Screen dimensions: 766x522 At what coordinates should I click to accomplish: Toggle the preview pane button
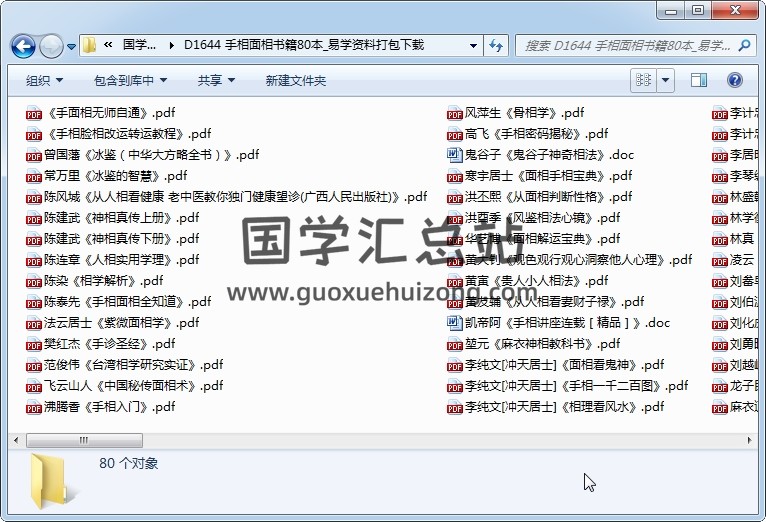pos(699,80)
